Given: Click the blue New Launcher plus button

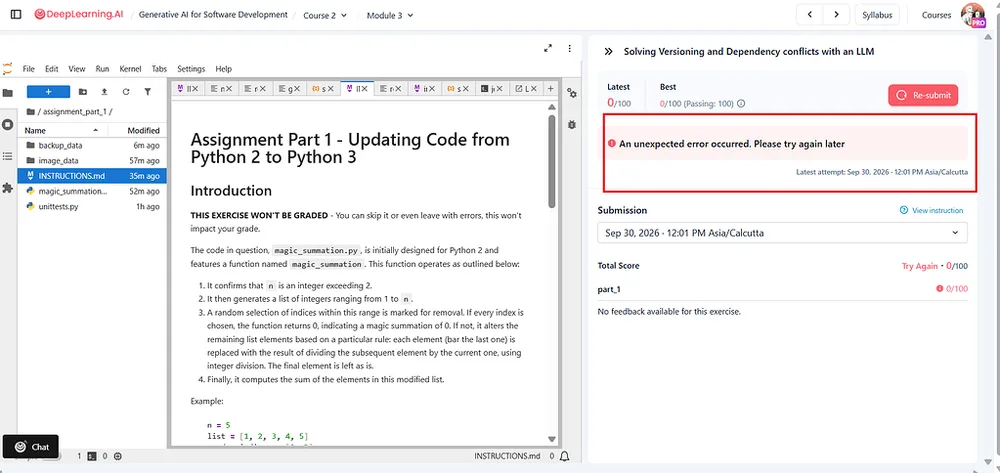Looking at the screenshot, I should 48,92.
